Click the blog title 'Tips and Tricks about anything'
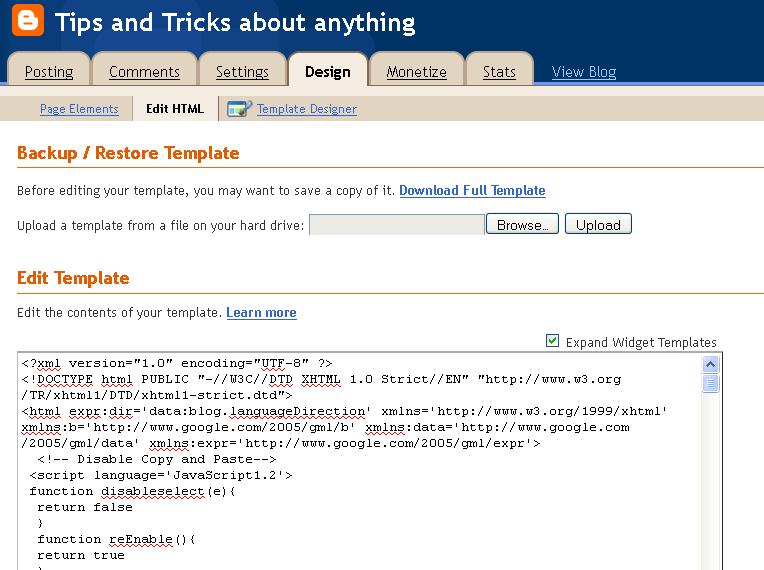Viewport: 764px width, 570px height. (235, 23)
